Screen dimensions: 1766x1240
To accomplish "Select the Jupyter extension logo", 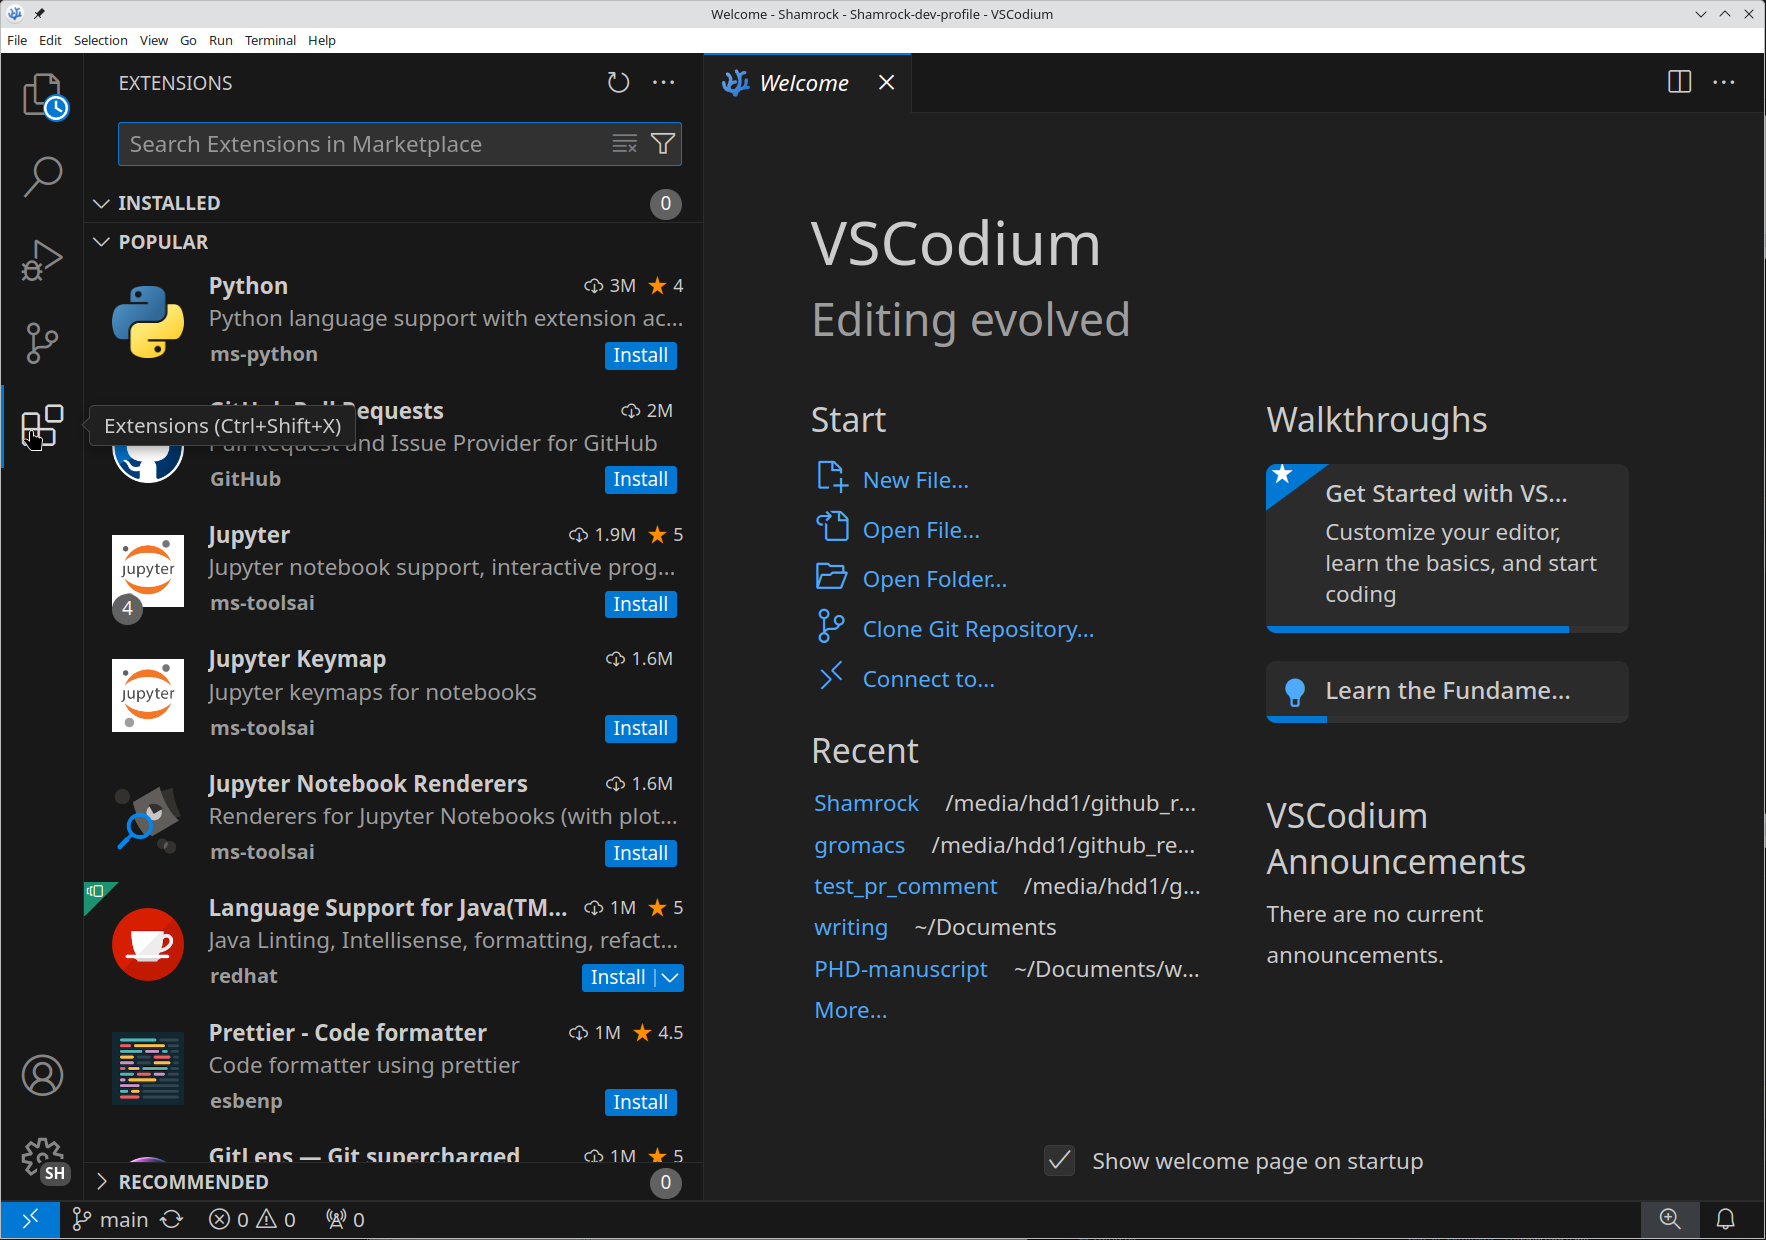I will 148,571.
